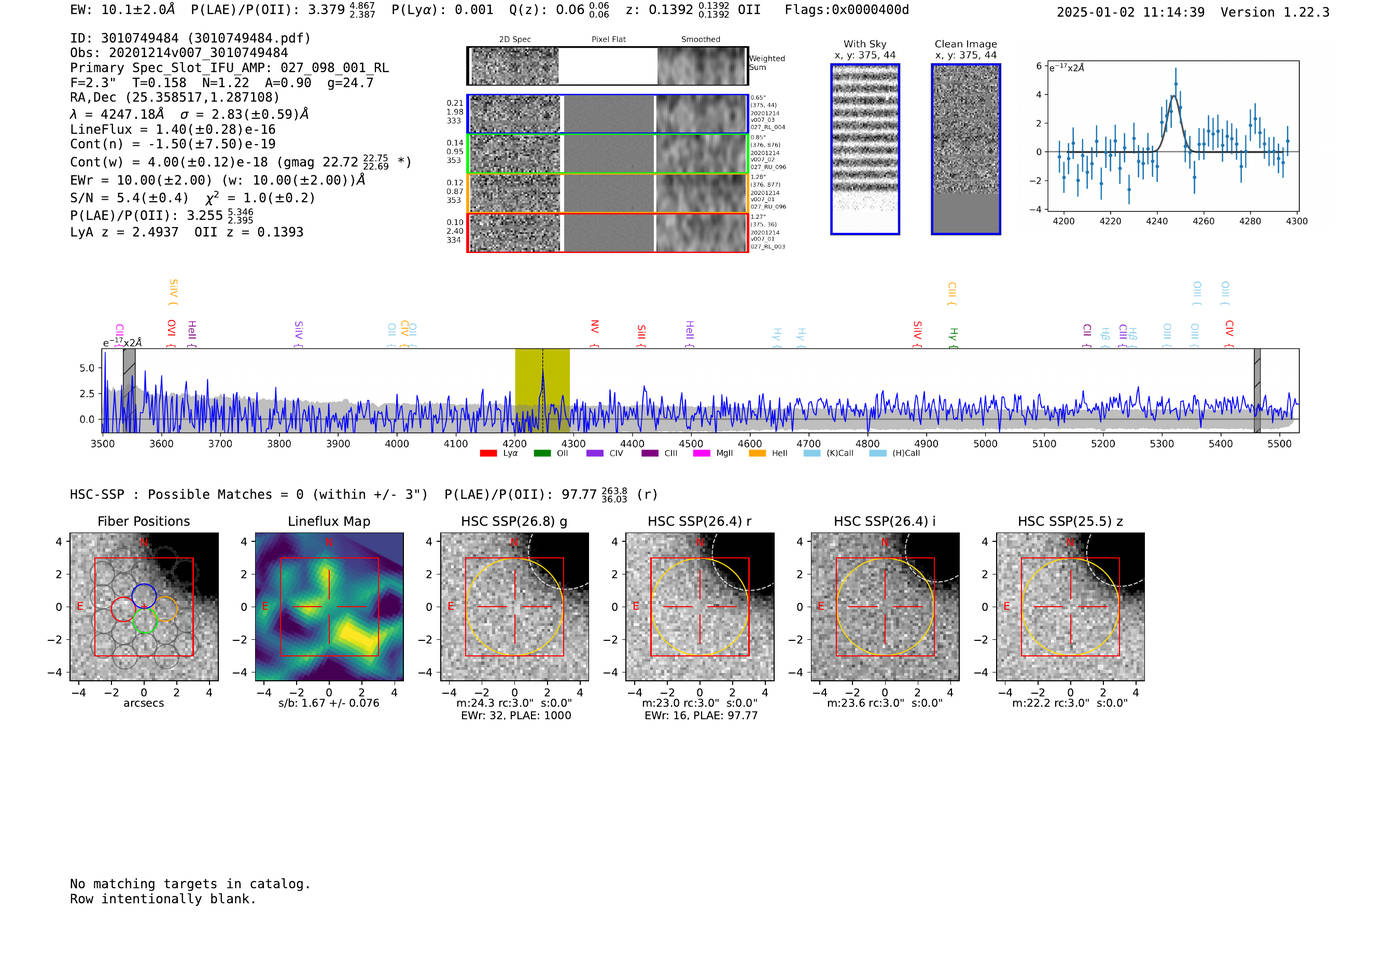
Task: Click the blue circled fiber in Fiber Positions
Action: pos(144,595)
